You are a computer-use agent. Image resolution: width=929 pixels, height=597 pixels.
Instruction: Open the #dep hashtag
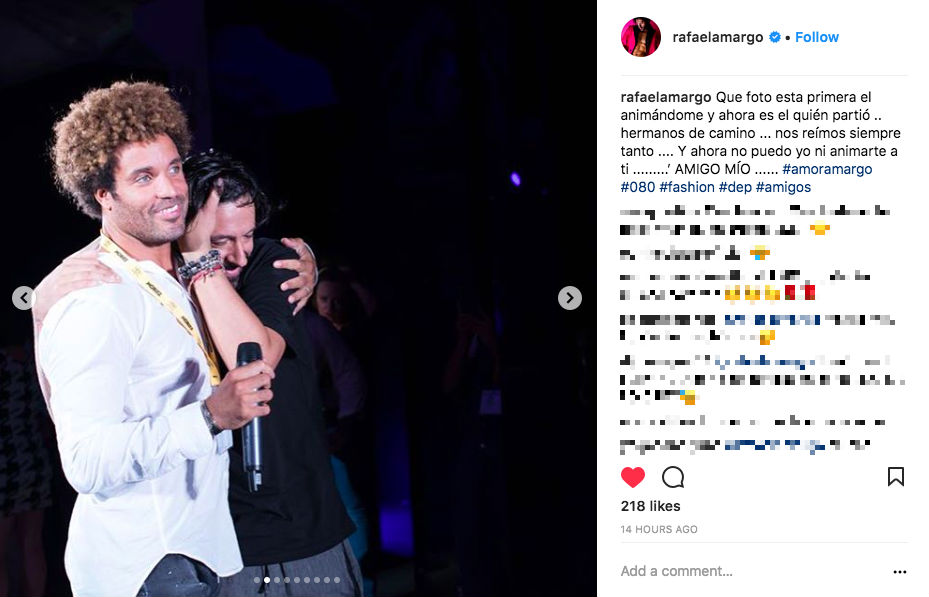coord(735,187)
